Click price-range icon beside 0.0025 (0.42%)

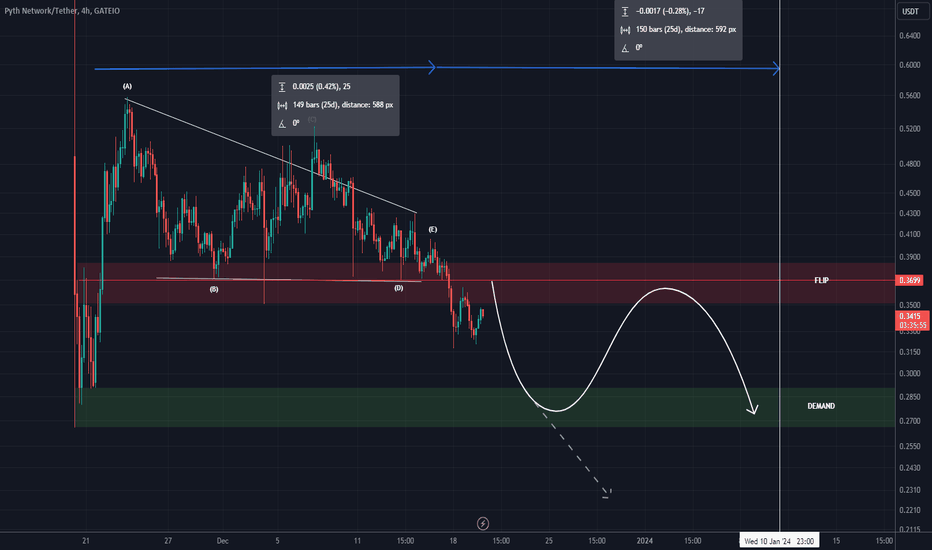[282, 87]
